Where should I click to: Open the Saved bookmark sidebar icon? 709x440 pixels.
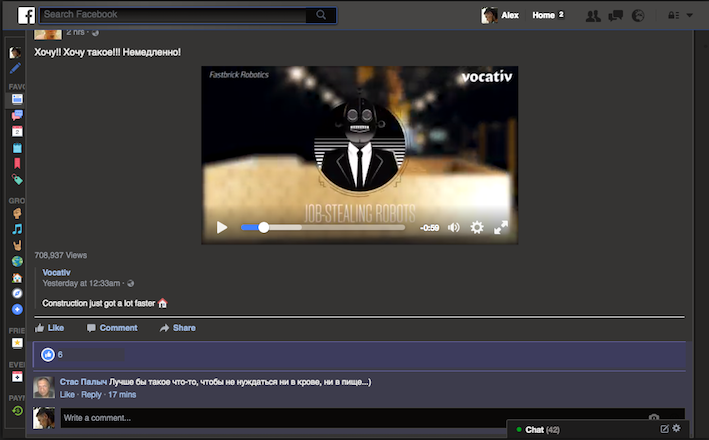click(17, 163)
